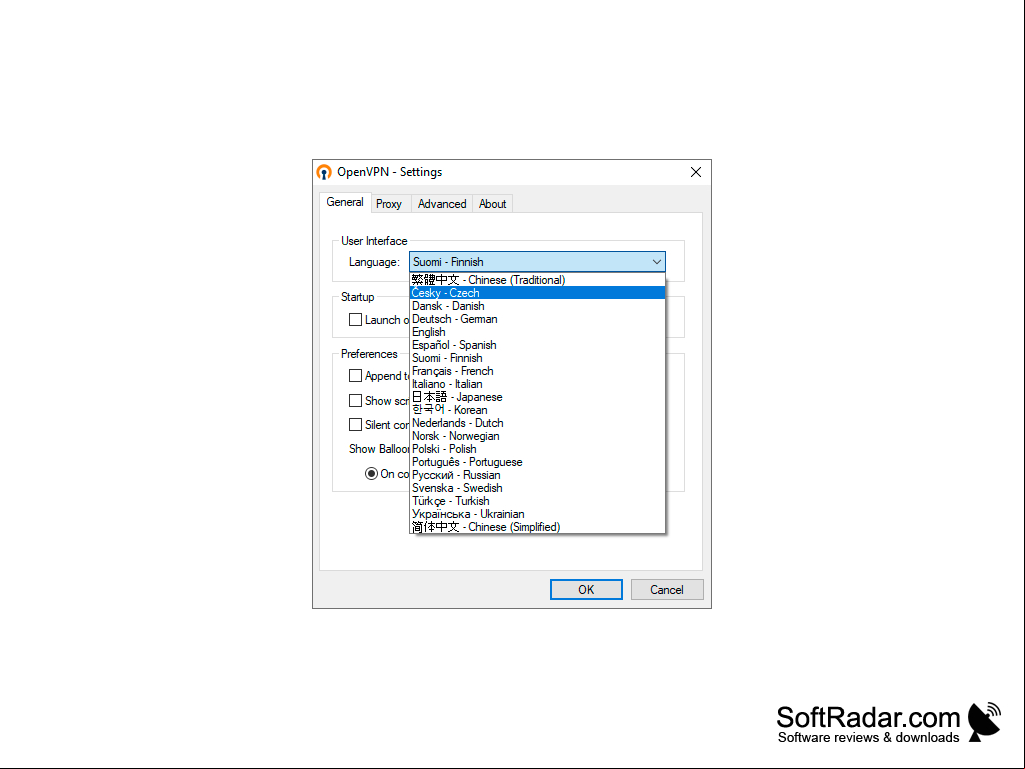Choose Türkçe - Turkish language
The height and width of the screenshot is (769, 1025).
tap(537, 501)
